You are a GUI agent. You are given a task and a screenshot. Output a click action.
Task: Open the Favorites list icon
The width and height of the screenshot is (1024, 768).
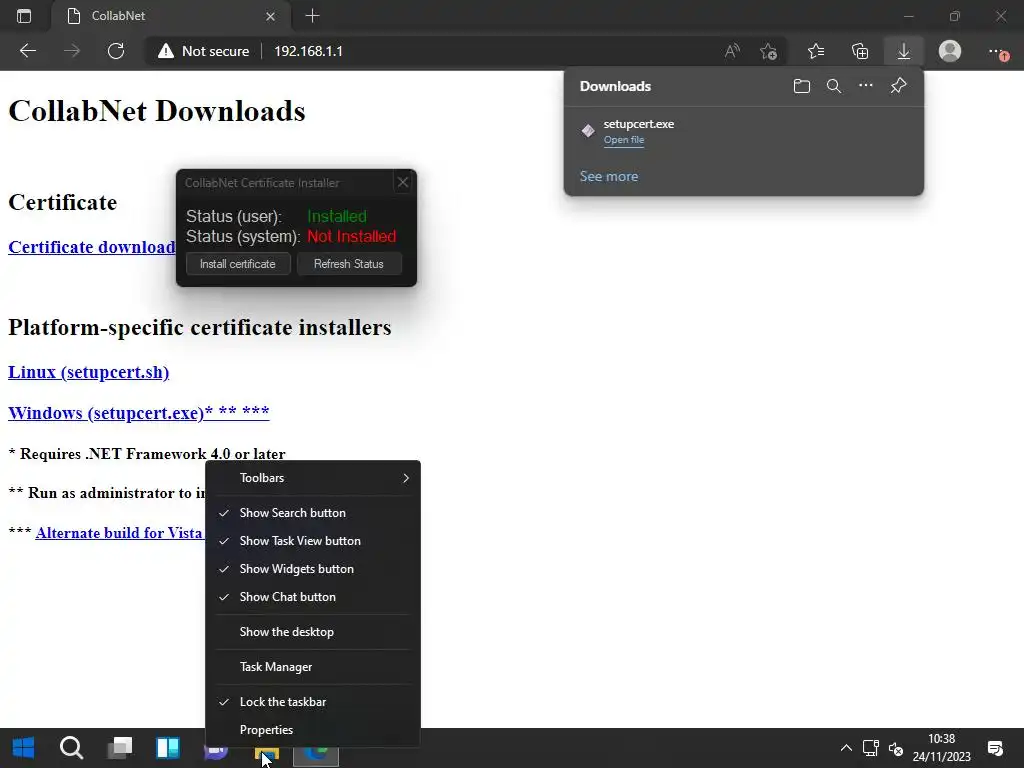816,51
